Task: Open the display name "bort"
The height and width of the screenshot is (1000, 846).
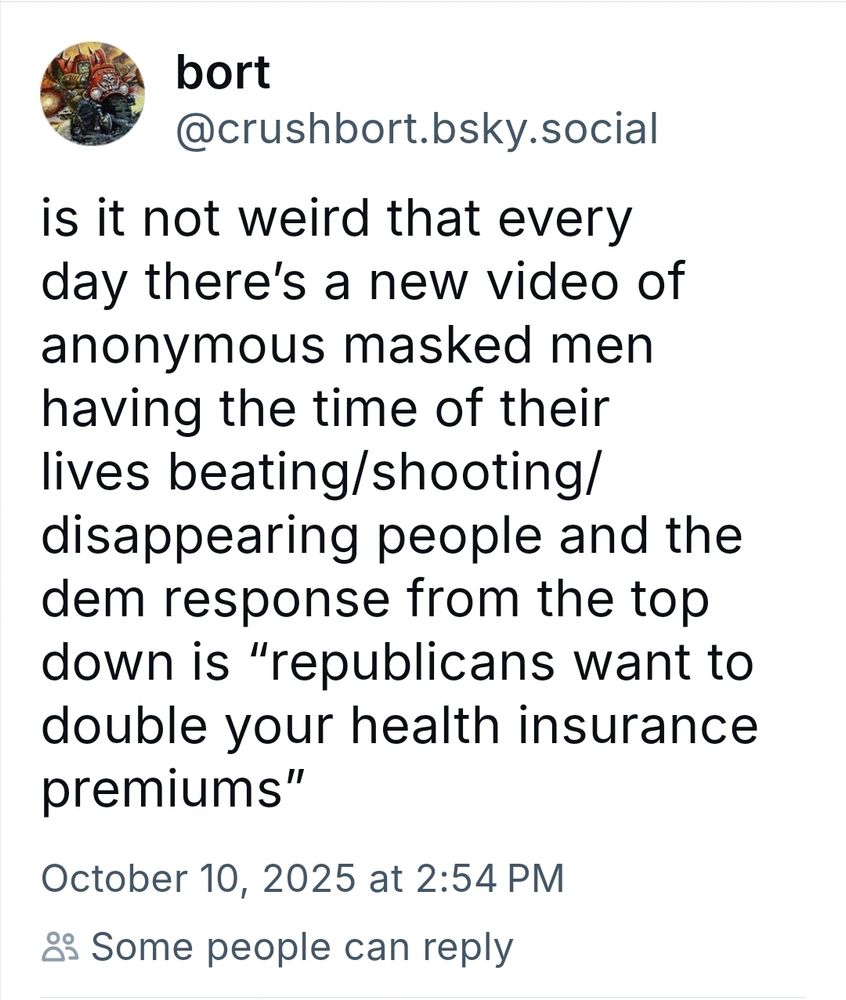Action: click(222, 71)
